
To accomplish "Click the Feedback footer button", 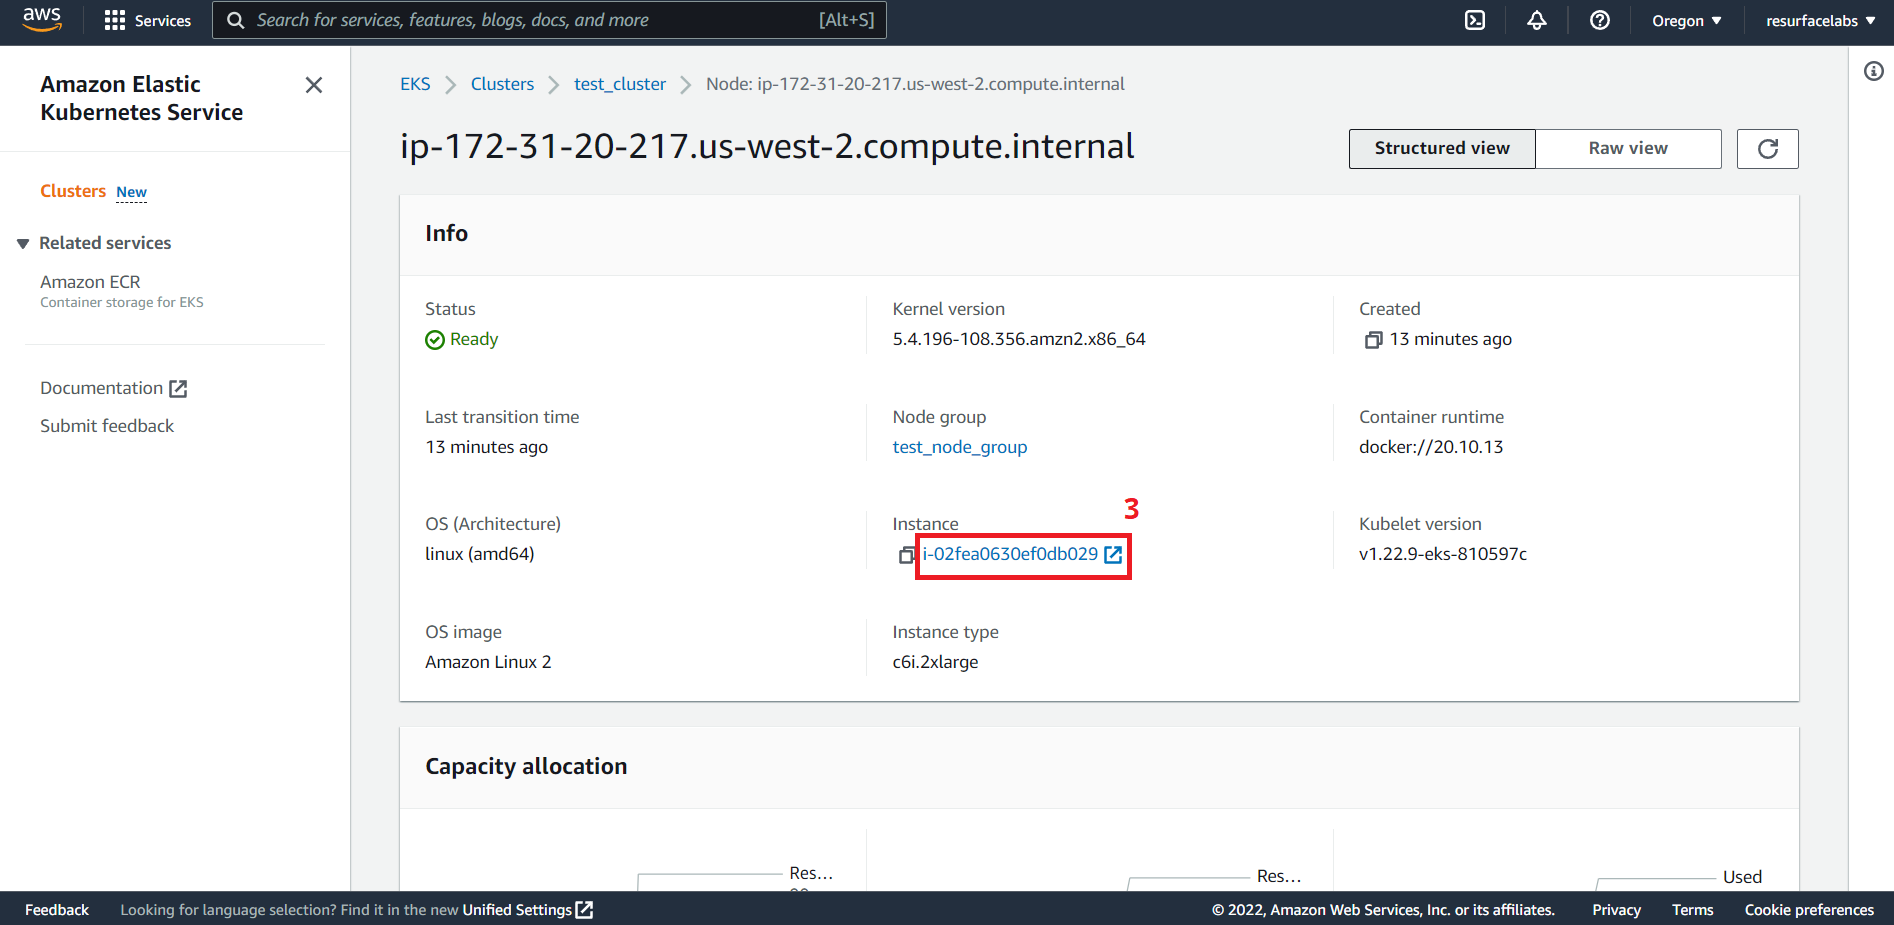I will [x=57, y=909].
